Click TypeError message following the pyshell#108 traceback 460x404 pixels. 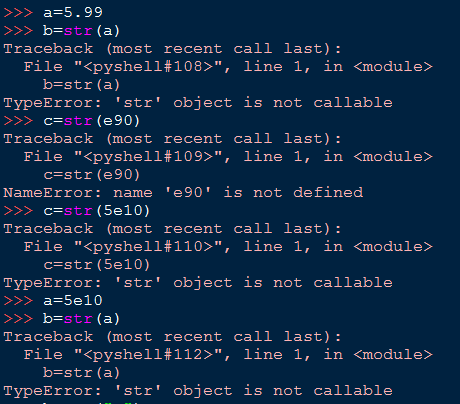point(198,103)
